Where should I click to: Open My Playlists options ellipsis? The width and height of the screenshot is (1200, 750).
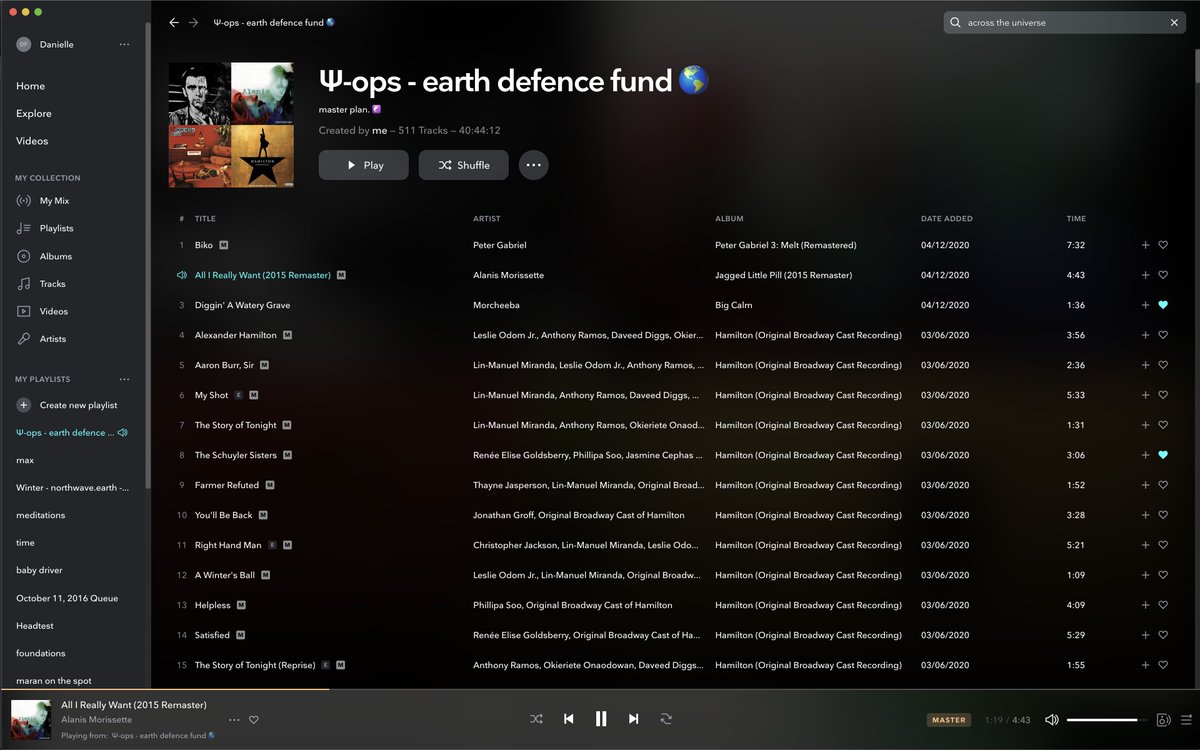click(x=124, y=379)
